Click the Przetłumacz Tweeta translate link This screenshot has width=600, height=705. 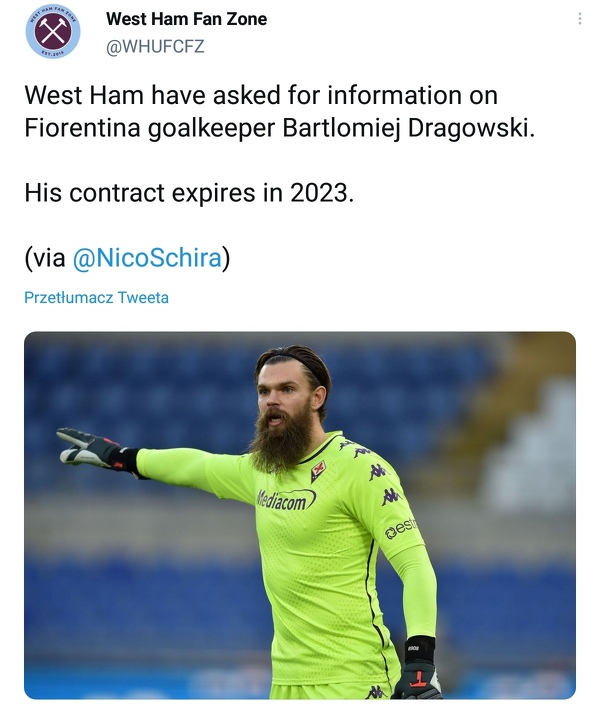96,297
